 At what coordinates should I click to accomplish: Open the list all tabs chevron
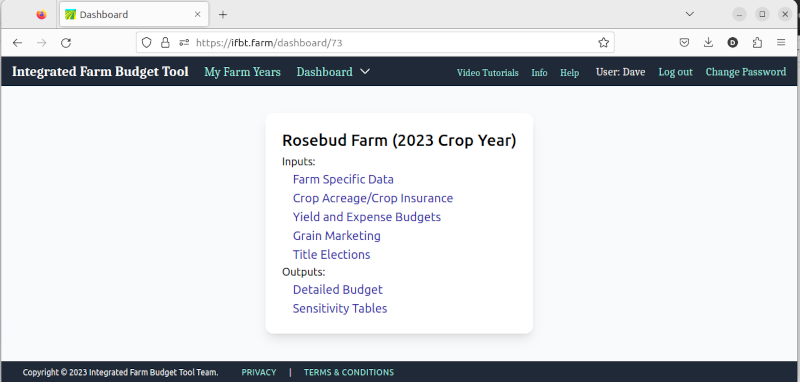pos(690,14)
